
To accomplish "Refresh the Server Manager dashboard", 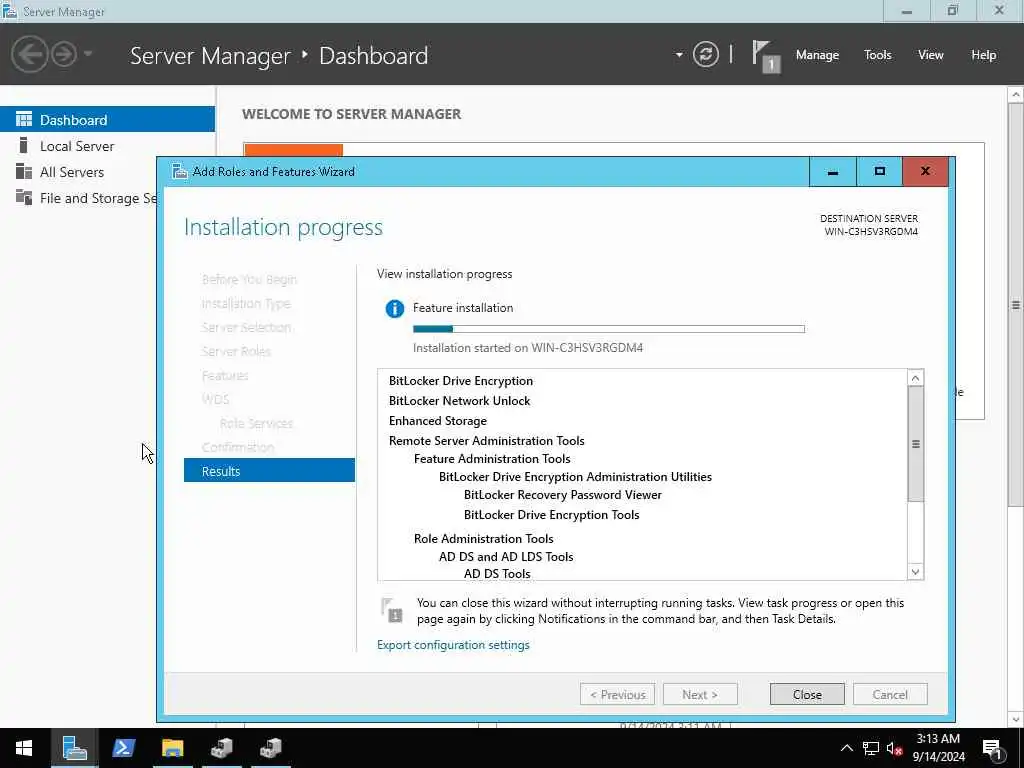I will click(706, 54).
